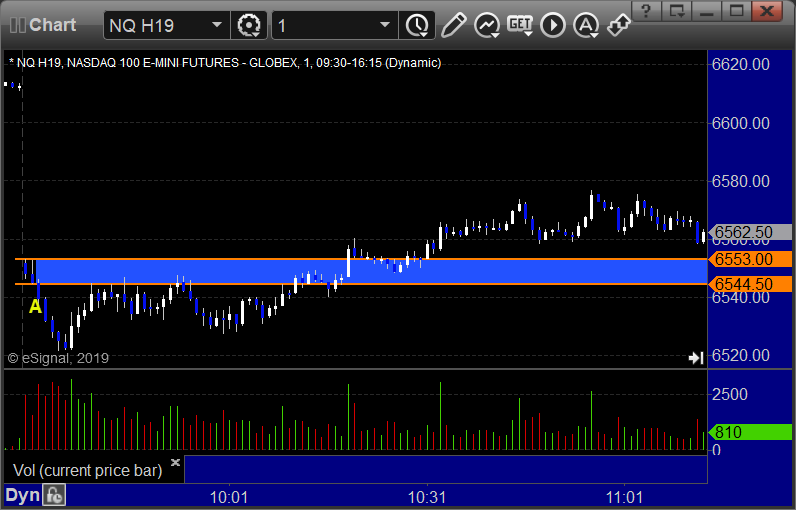
Task: Click the 2500 volume axis label
Action: [x=729, y=394]
